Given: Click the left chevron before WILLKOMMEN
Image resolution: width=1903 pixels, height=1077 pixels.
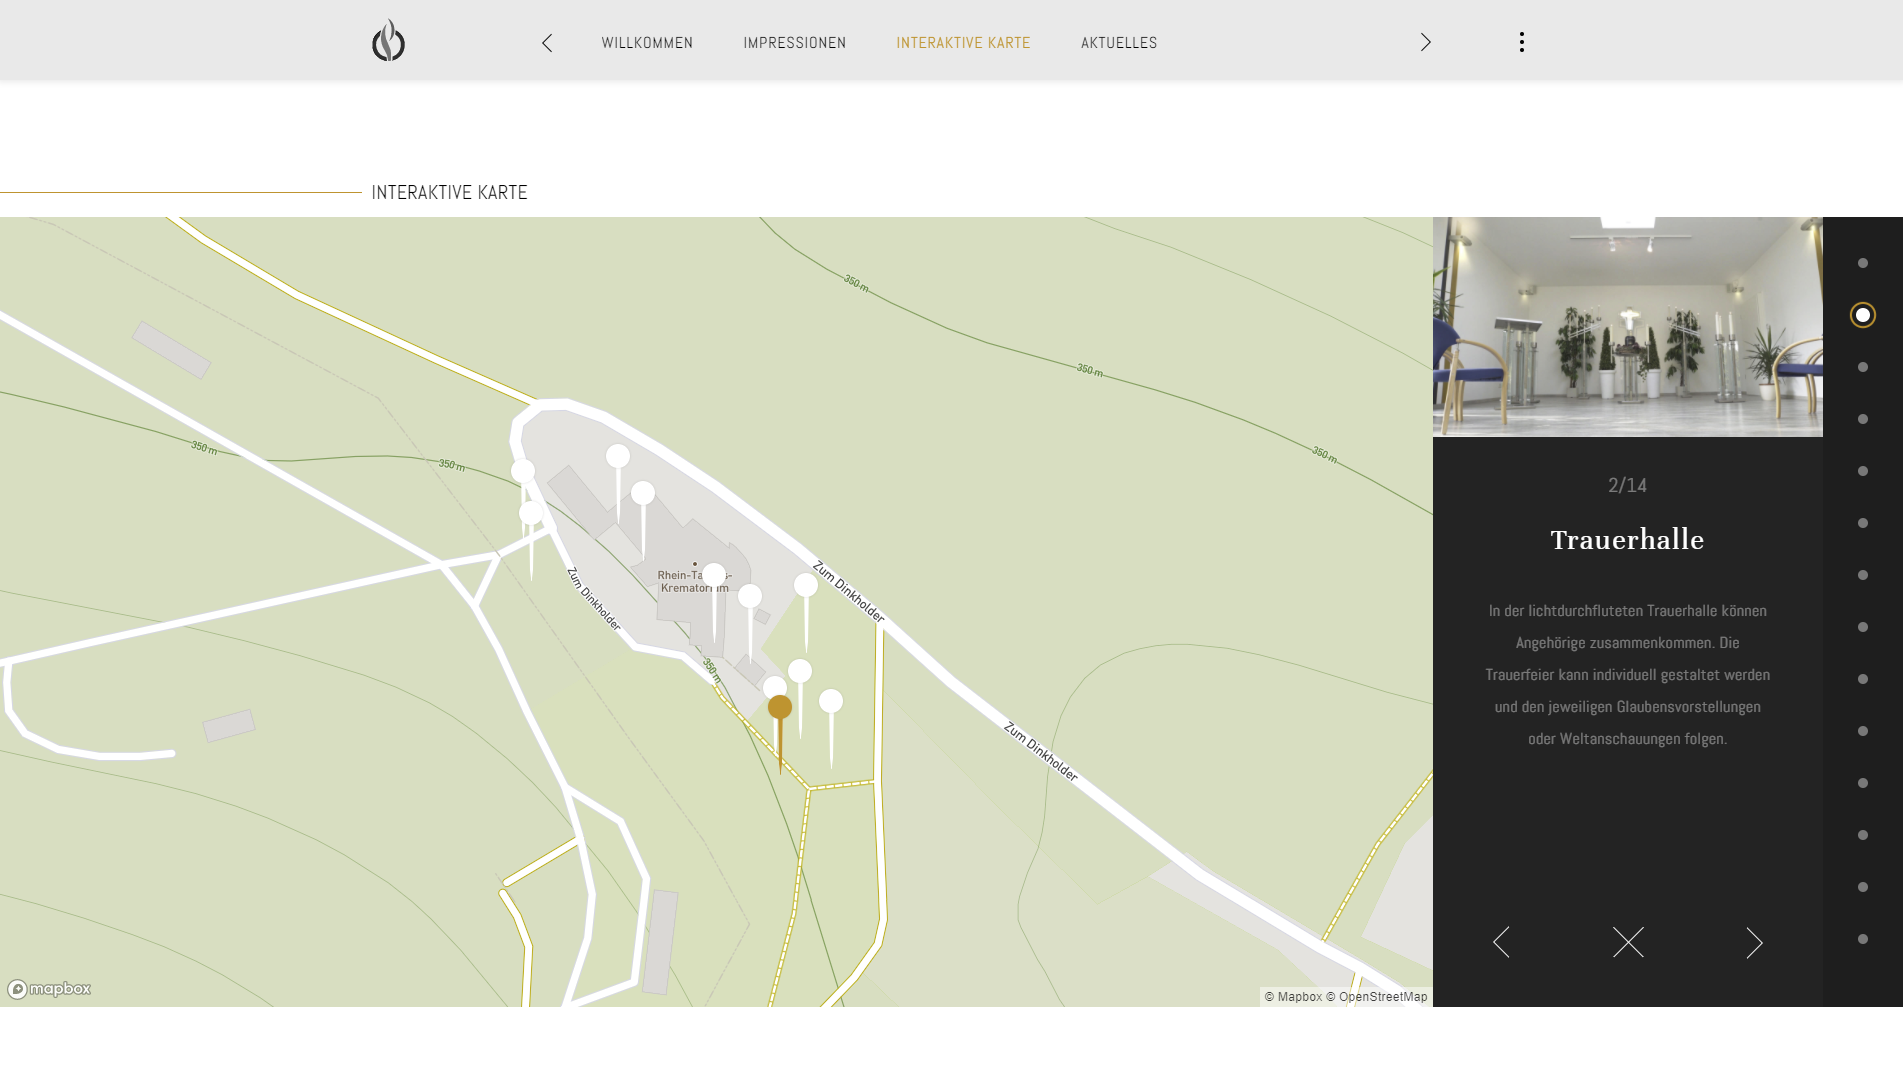Looking at the screenshot, I should [547, 43].
